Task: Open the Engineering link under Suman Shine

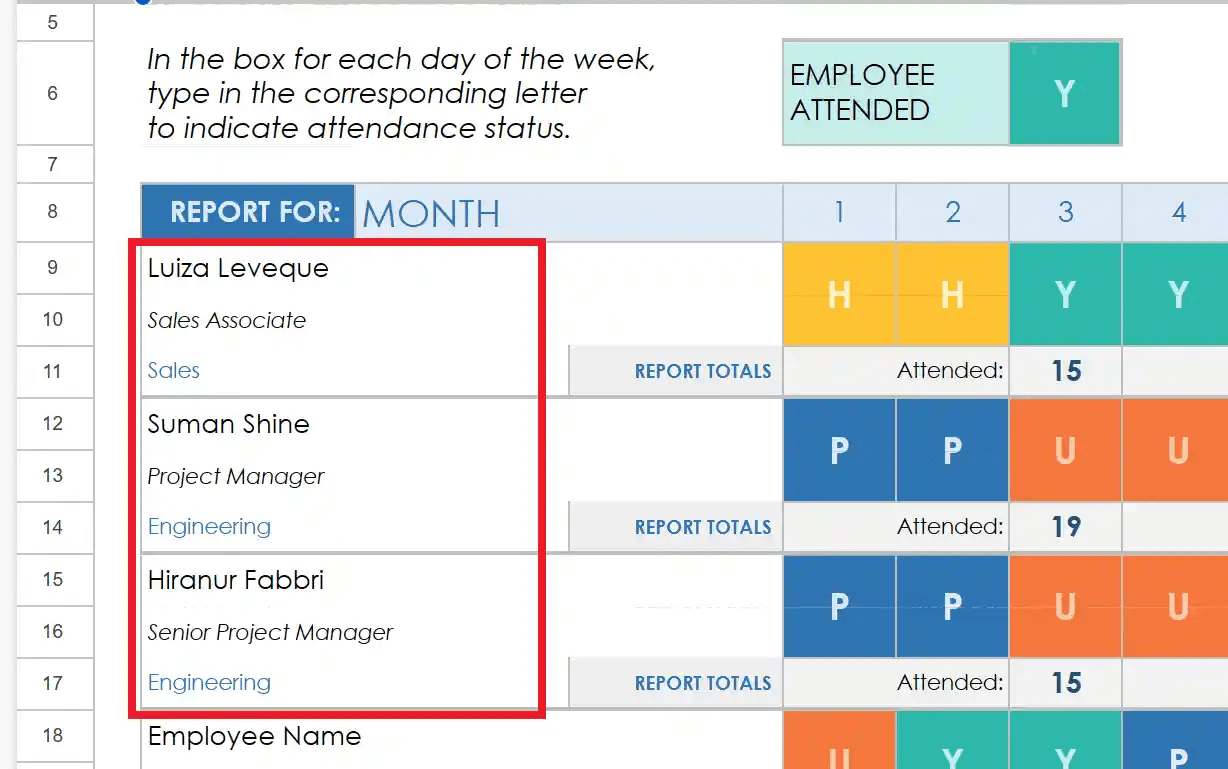Action: [209, 526]
